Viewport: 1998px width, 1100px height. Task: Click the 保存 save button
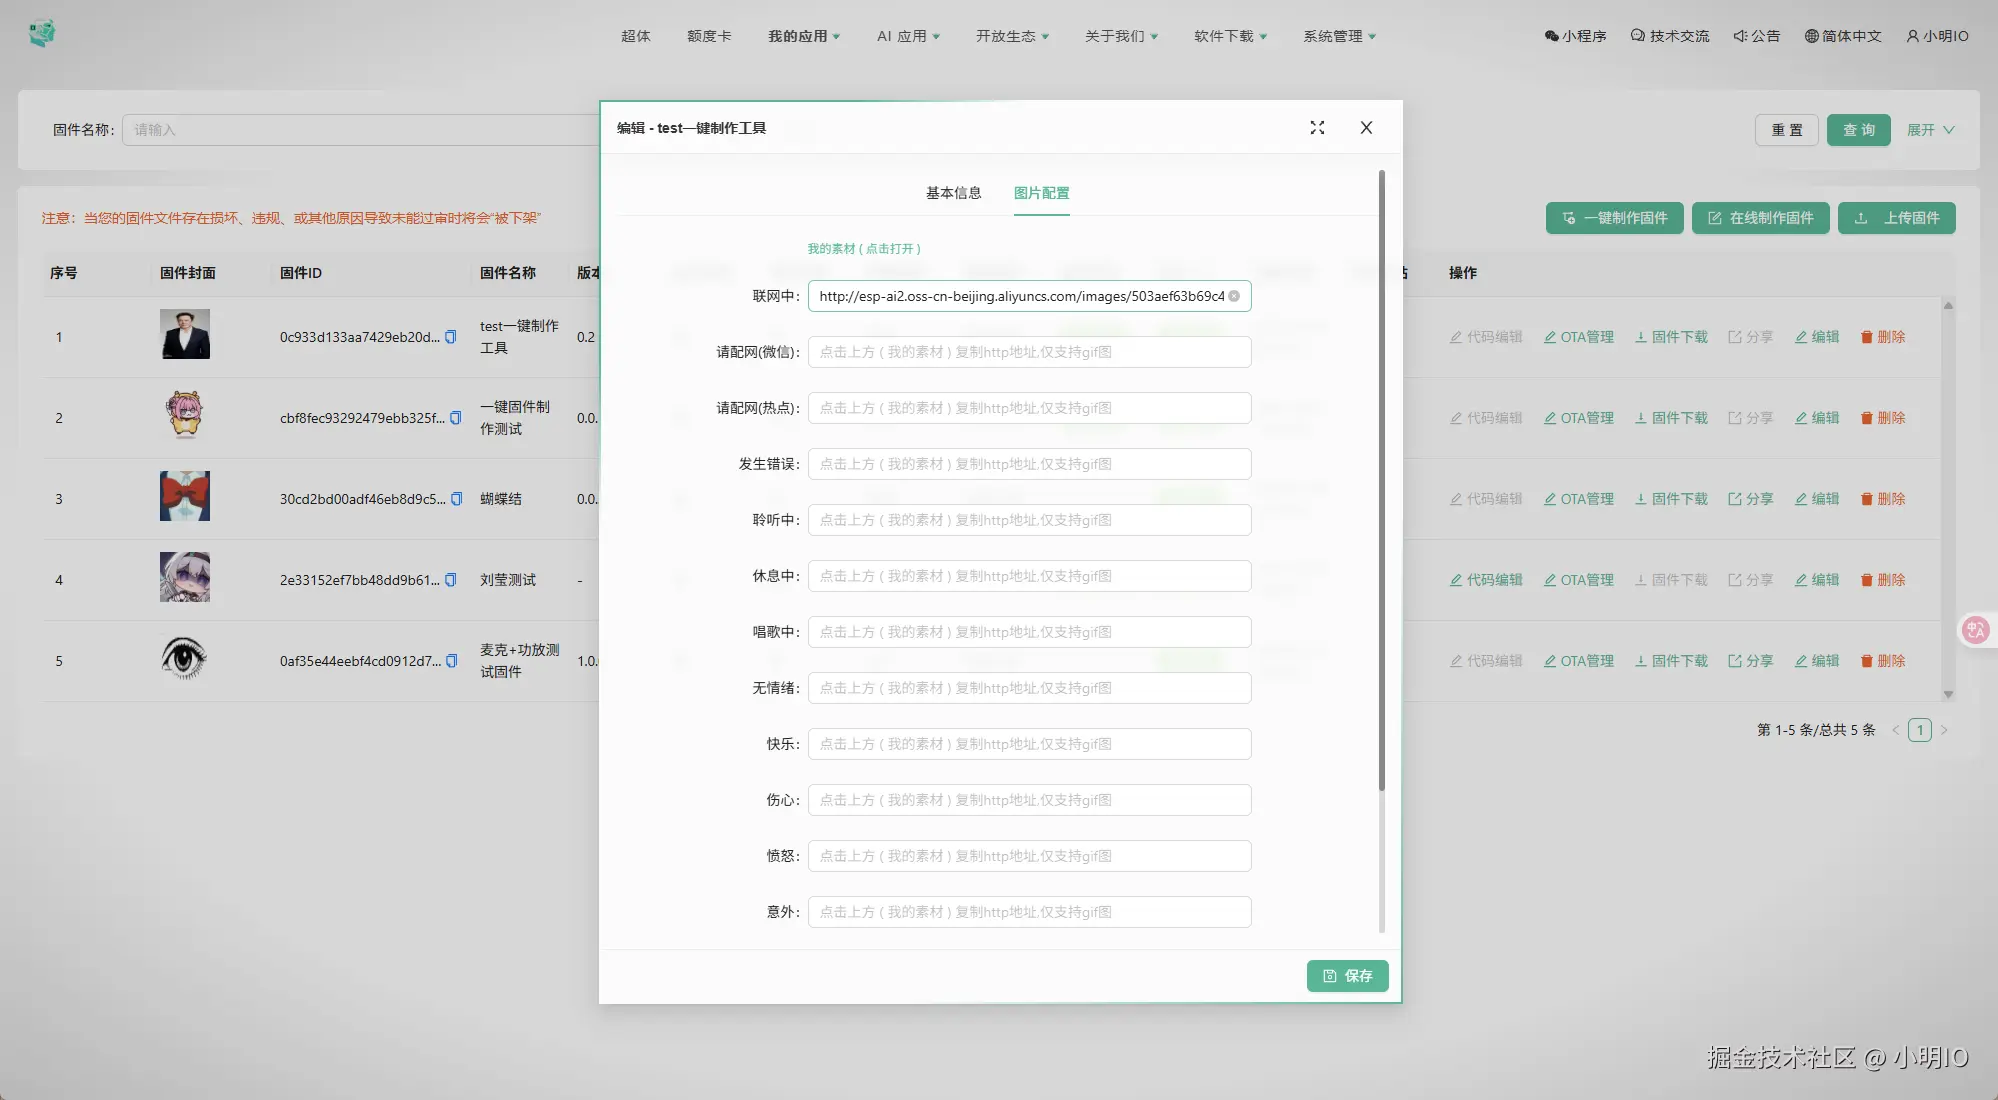point(1347,976)
